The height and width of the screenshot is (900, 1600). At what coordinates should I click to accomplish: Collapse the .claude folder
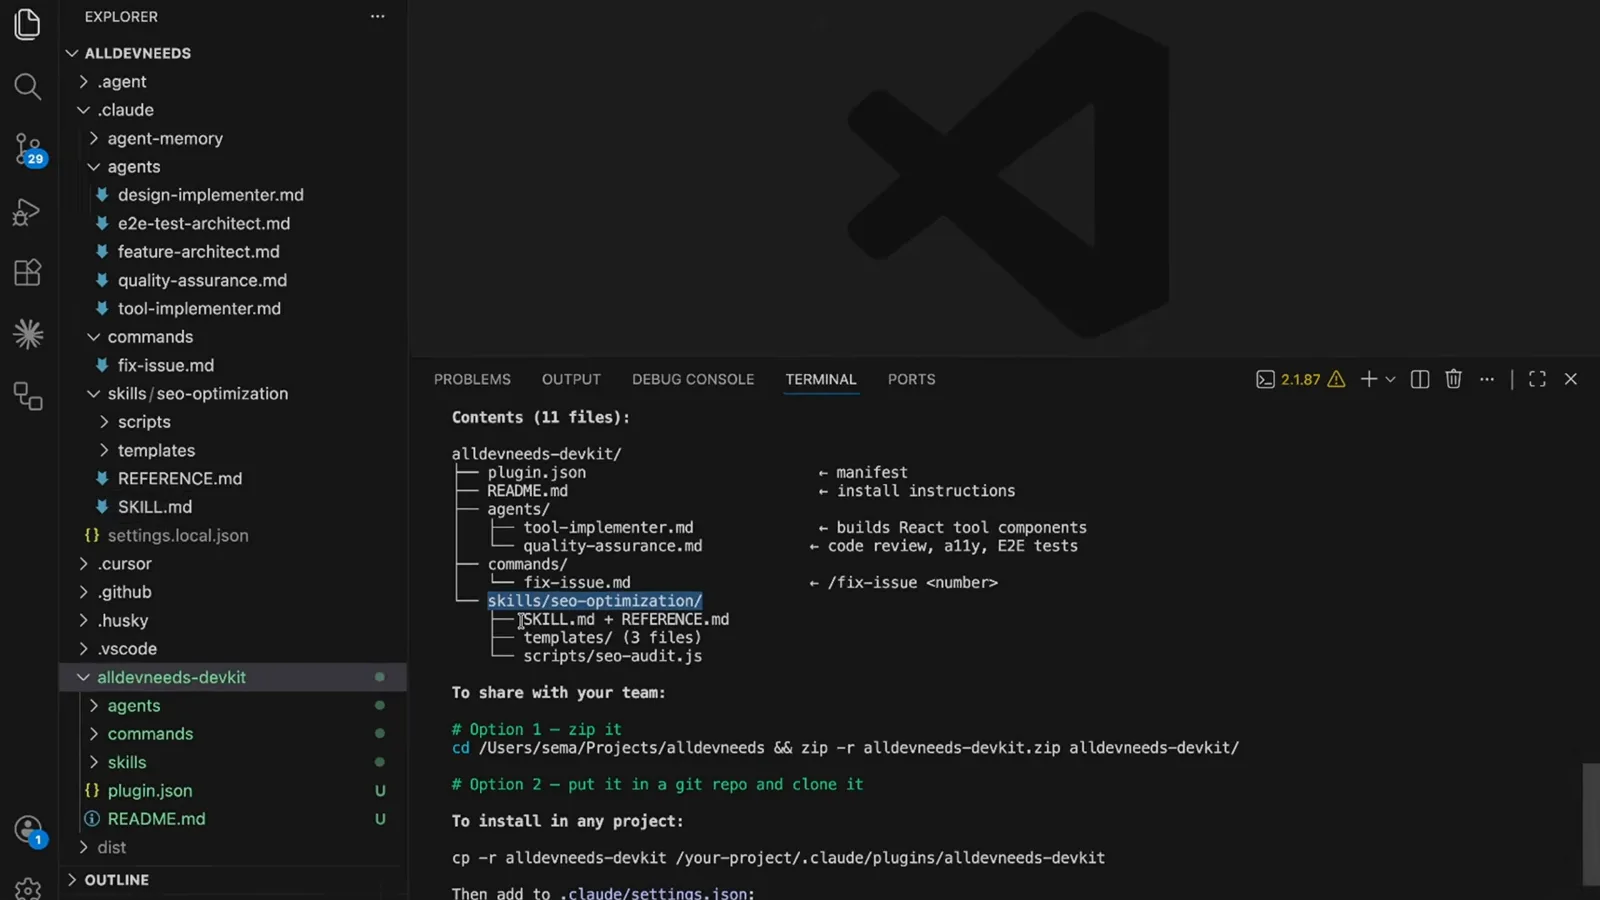point(232,110)
